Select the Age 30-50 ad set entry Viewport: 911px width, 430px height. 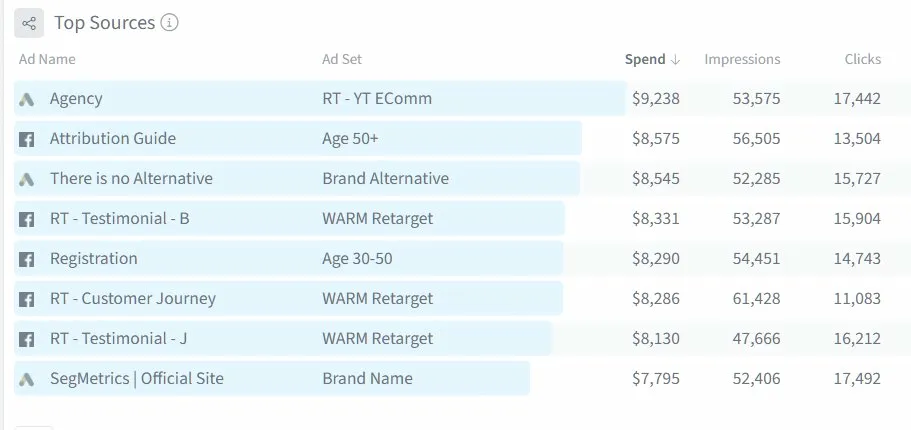(x=357, y=259)
